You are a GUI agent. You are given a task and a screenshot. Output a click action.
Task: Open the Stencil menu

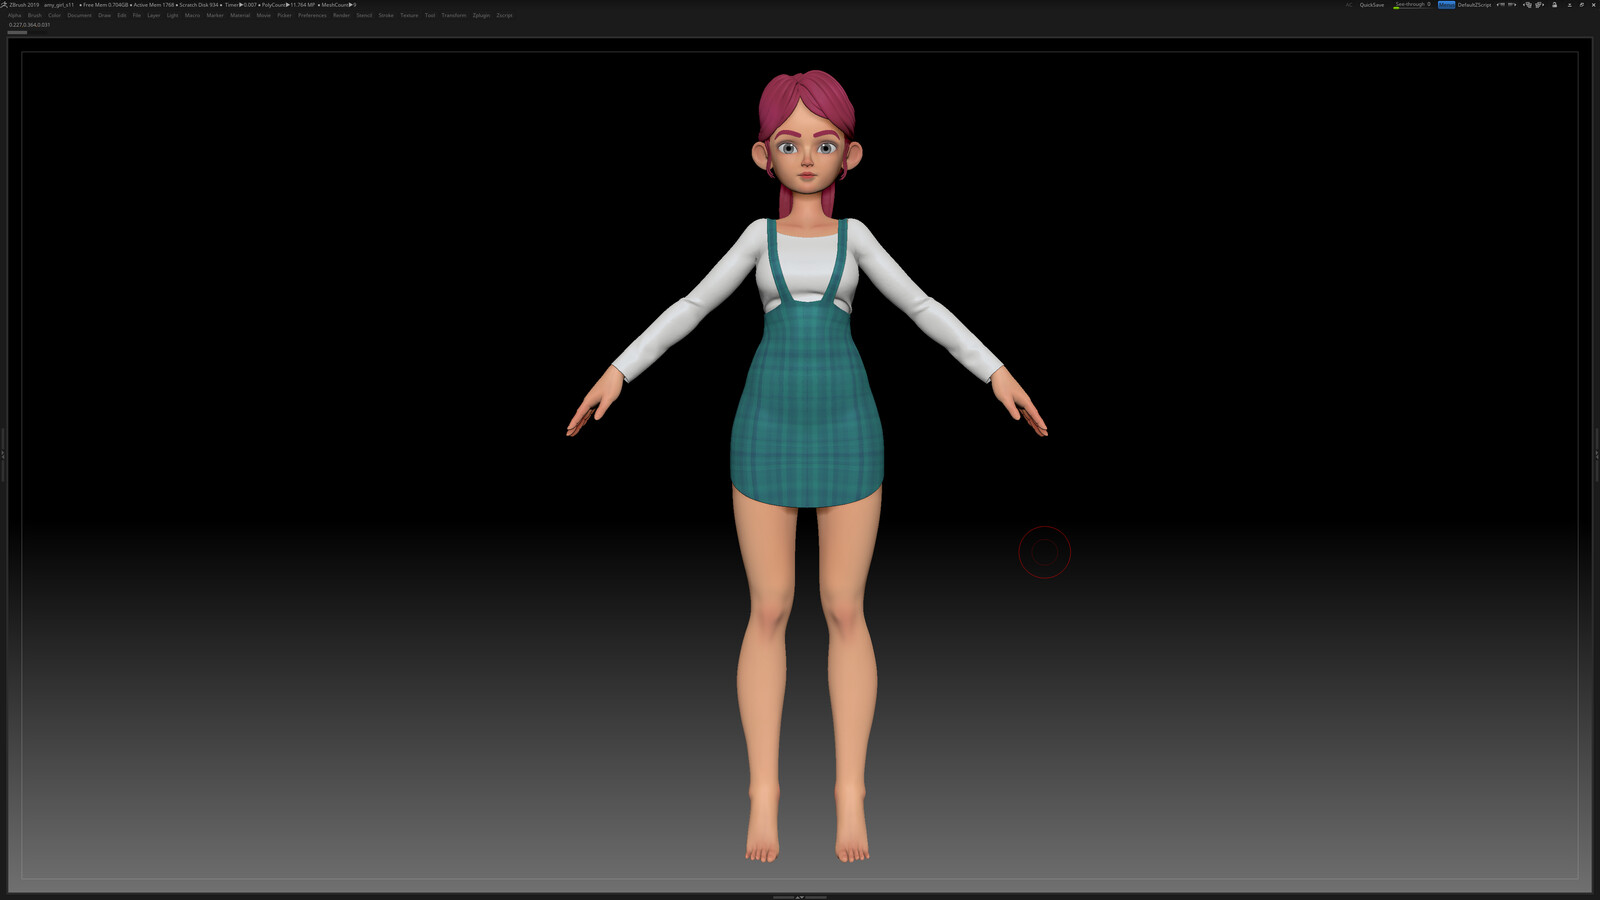click(x=364, y=15)
